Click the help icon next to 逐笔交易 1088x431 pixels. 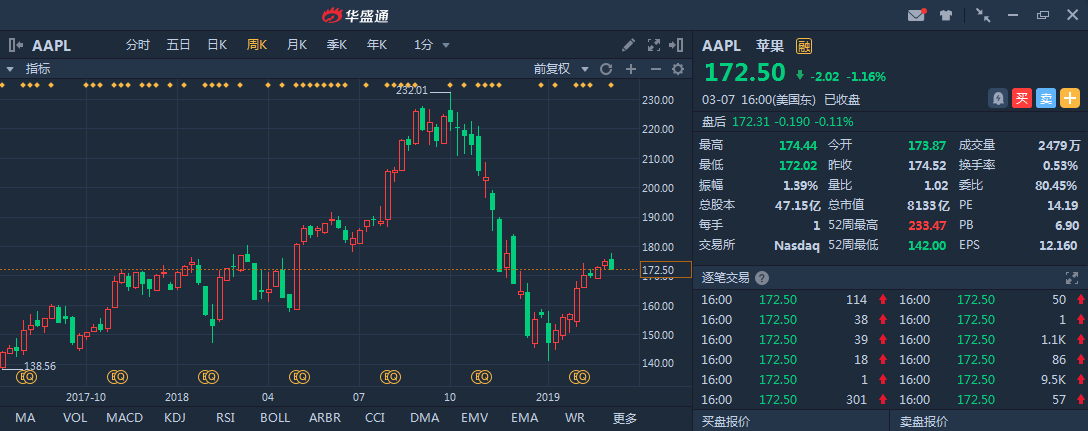[x=762, y=278]
